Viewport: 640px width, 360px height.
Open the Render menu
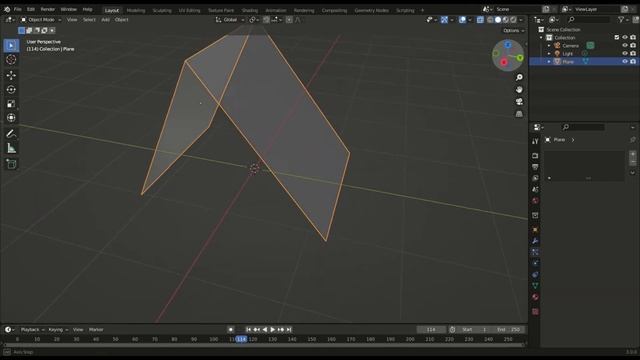coord(48,9)
